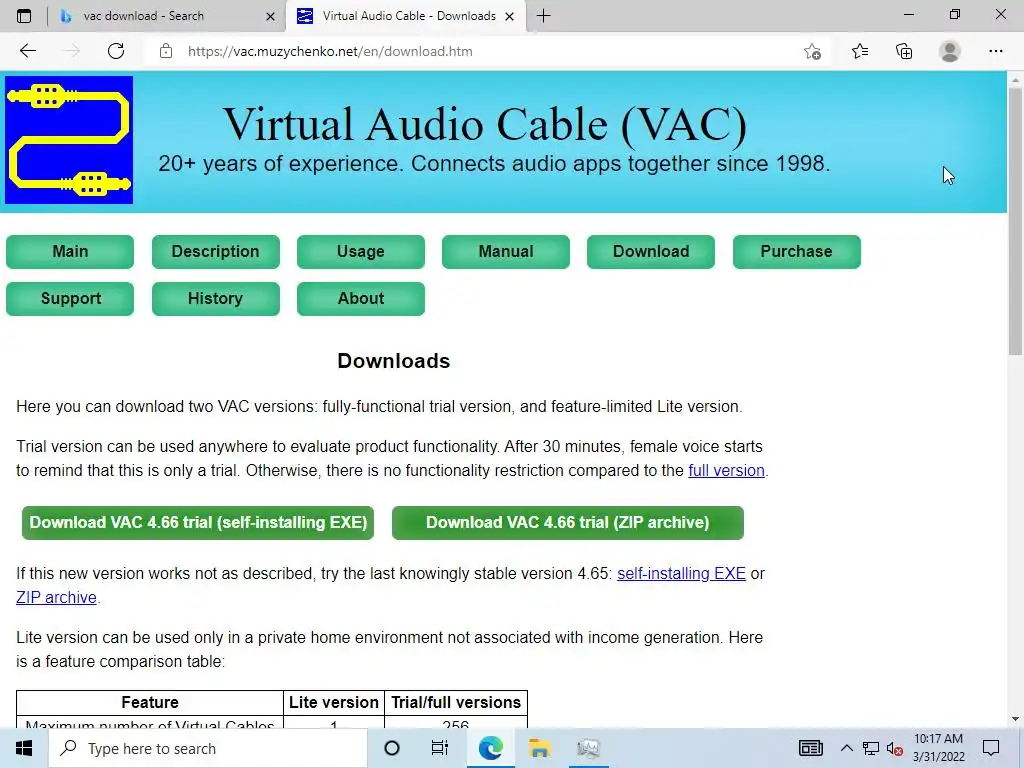Follow the full version link
This screenshot has width=1024, height=768.
(x=726, y=470)
